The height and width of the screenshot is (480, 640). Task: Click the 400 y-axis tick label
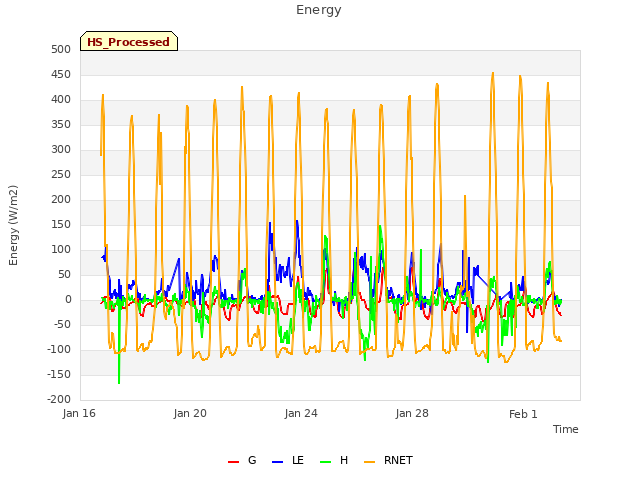pyautogui.click(x=61, y=100)
